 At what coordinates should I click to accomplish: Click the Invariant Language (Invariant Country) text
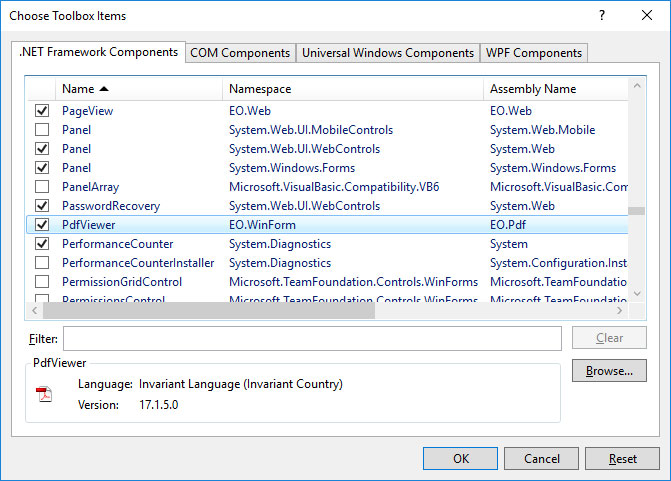pos(241,384)
